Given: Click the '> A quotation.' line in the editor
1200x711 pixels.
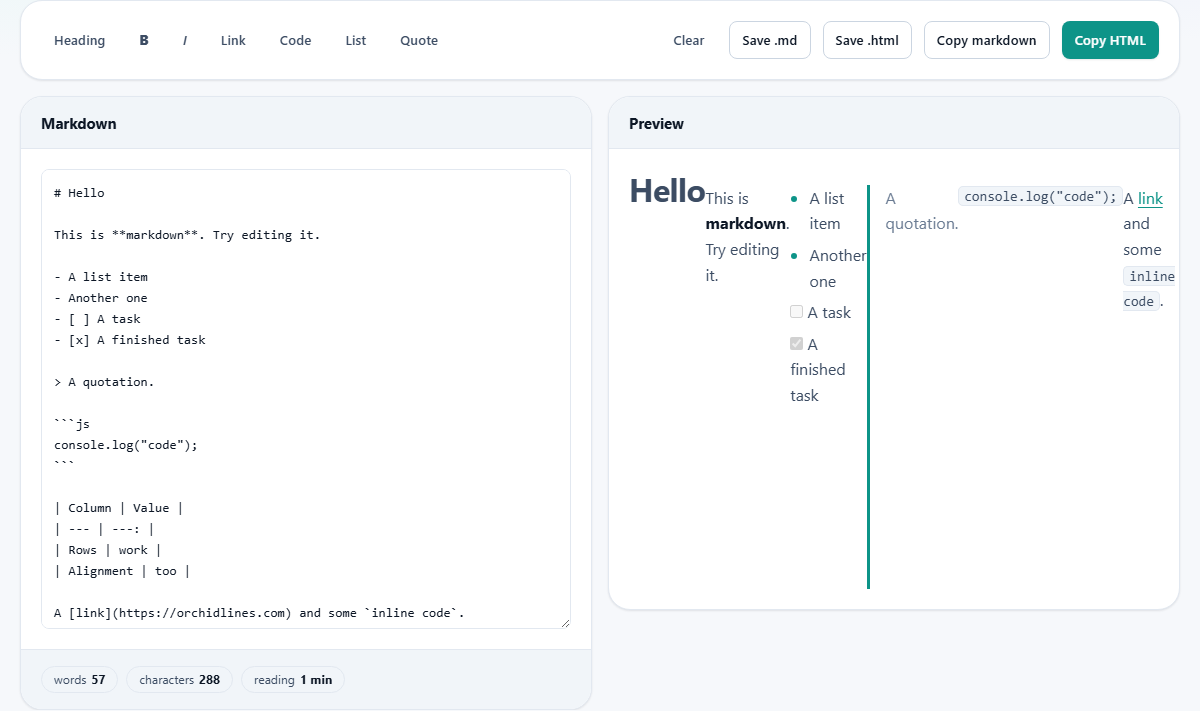Looking at the screenshot, I should point(104,382).
